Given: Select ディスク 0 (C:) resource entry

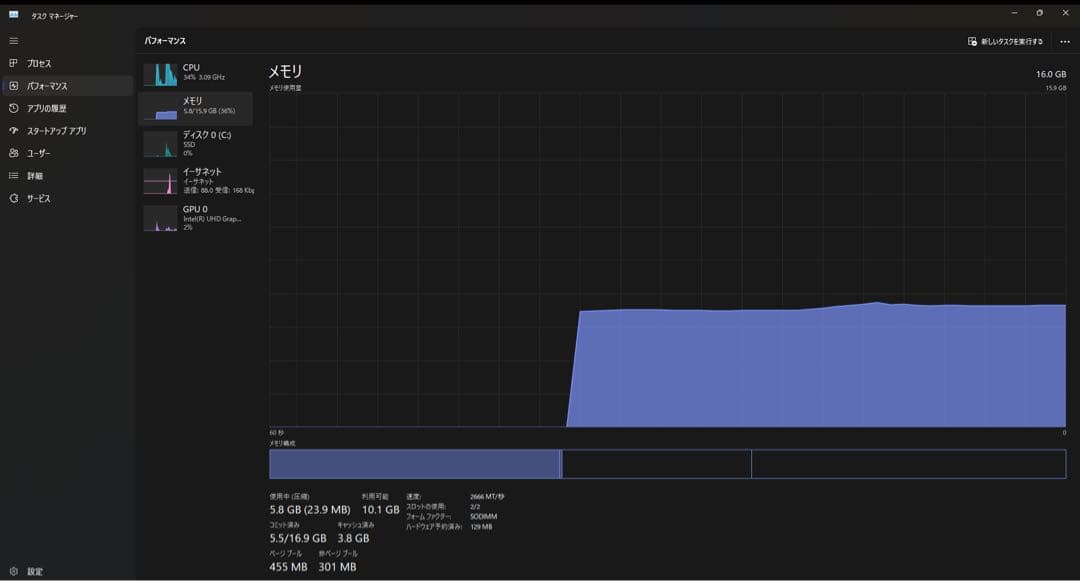Looking at the screenshot, I should click(x=196, y=143).
